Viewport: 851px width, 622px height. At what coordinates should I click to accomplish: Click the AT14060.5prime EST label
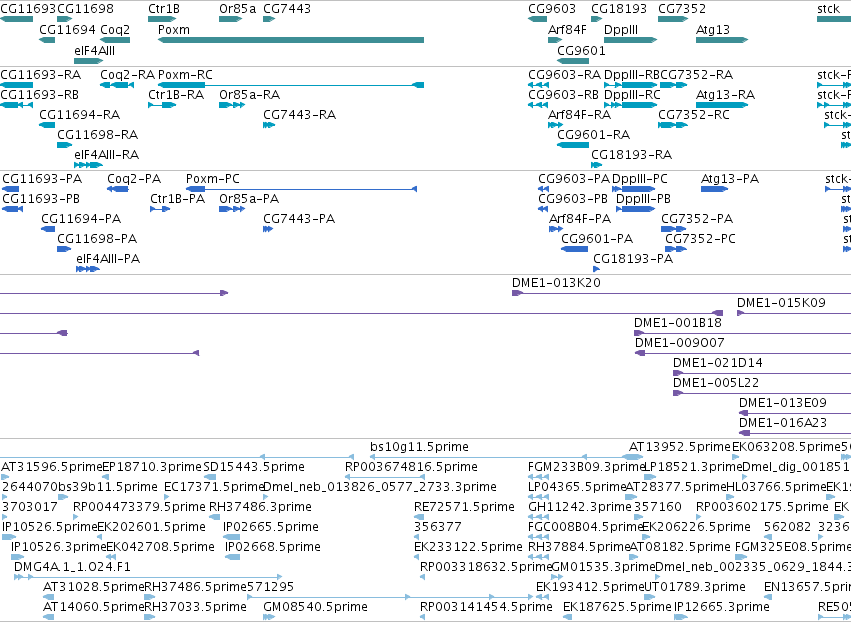[x=93, y=607]
